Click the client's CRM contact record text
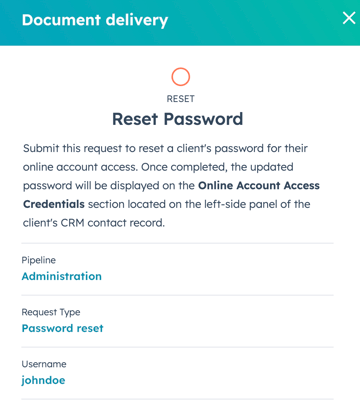Screen dimensions: 360x408 [94, 223]
